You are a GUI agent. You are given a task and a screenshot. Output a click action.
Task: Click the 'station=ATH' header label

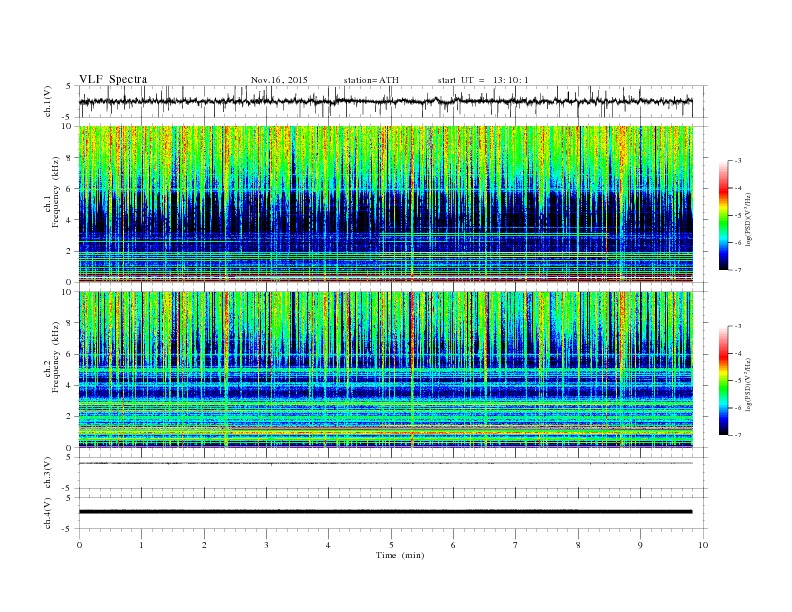[371, 80]
